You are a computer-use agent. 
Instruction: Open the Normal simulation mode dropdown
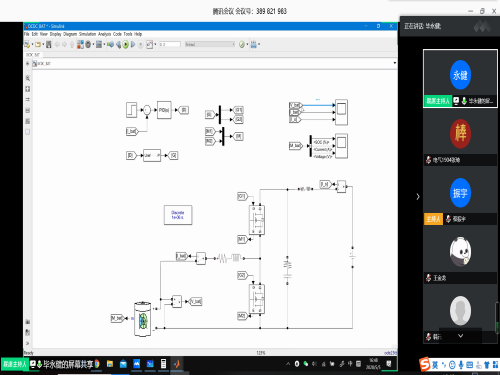click(210, 44)
